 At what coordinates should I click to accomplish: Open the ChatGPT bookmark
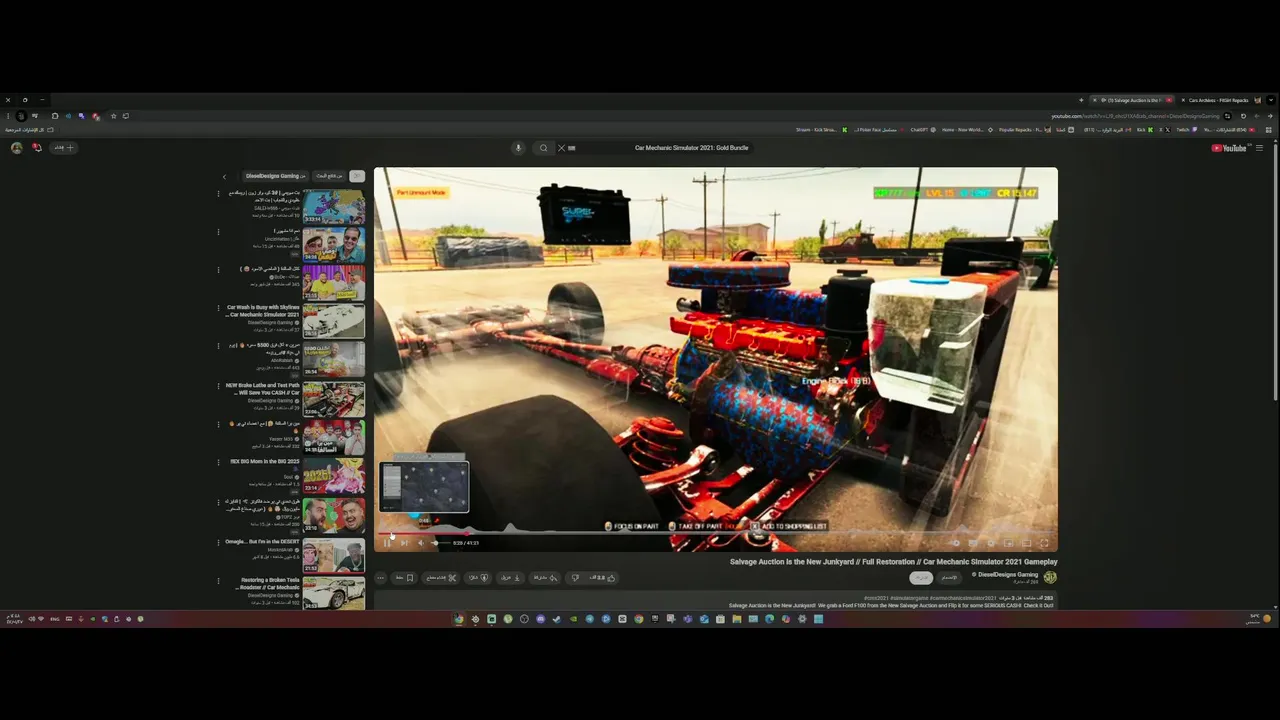point(923,130)
